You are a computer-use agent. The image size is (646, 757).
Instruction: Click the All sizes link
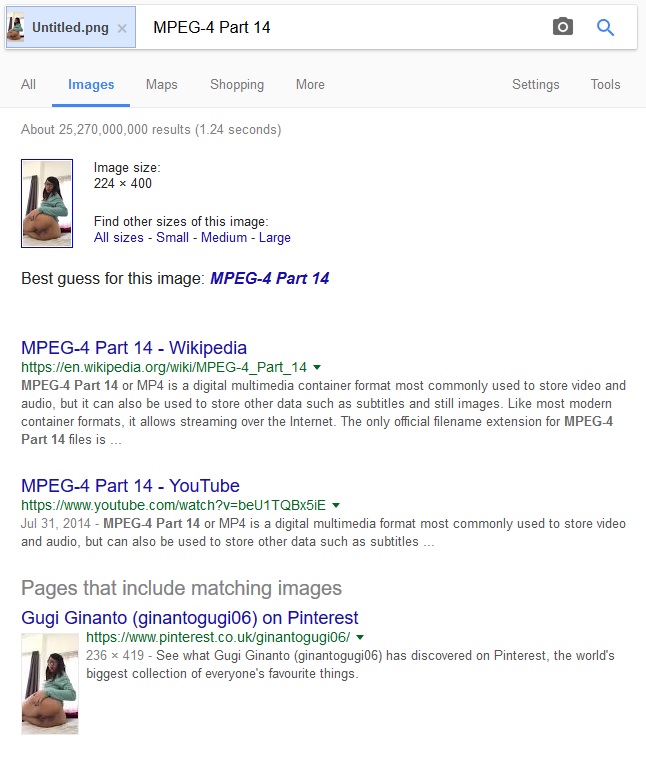pyautogui.click(x=119, y=238)
